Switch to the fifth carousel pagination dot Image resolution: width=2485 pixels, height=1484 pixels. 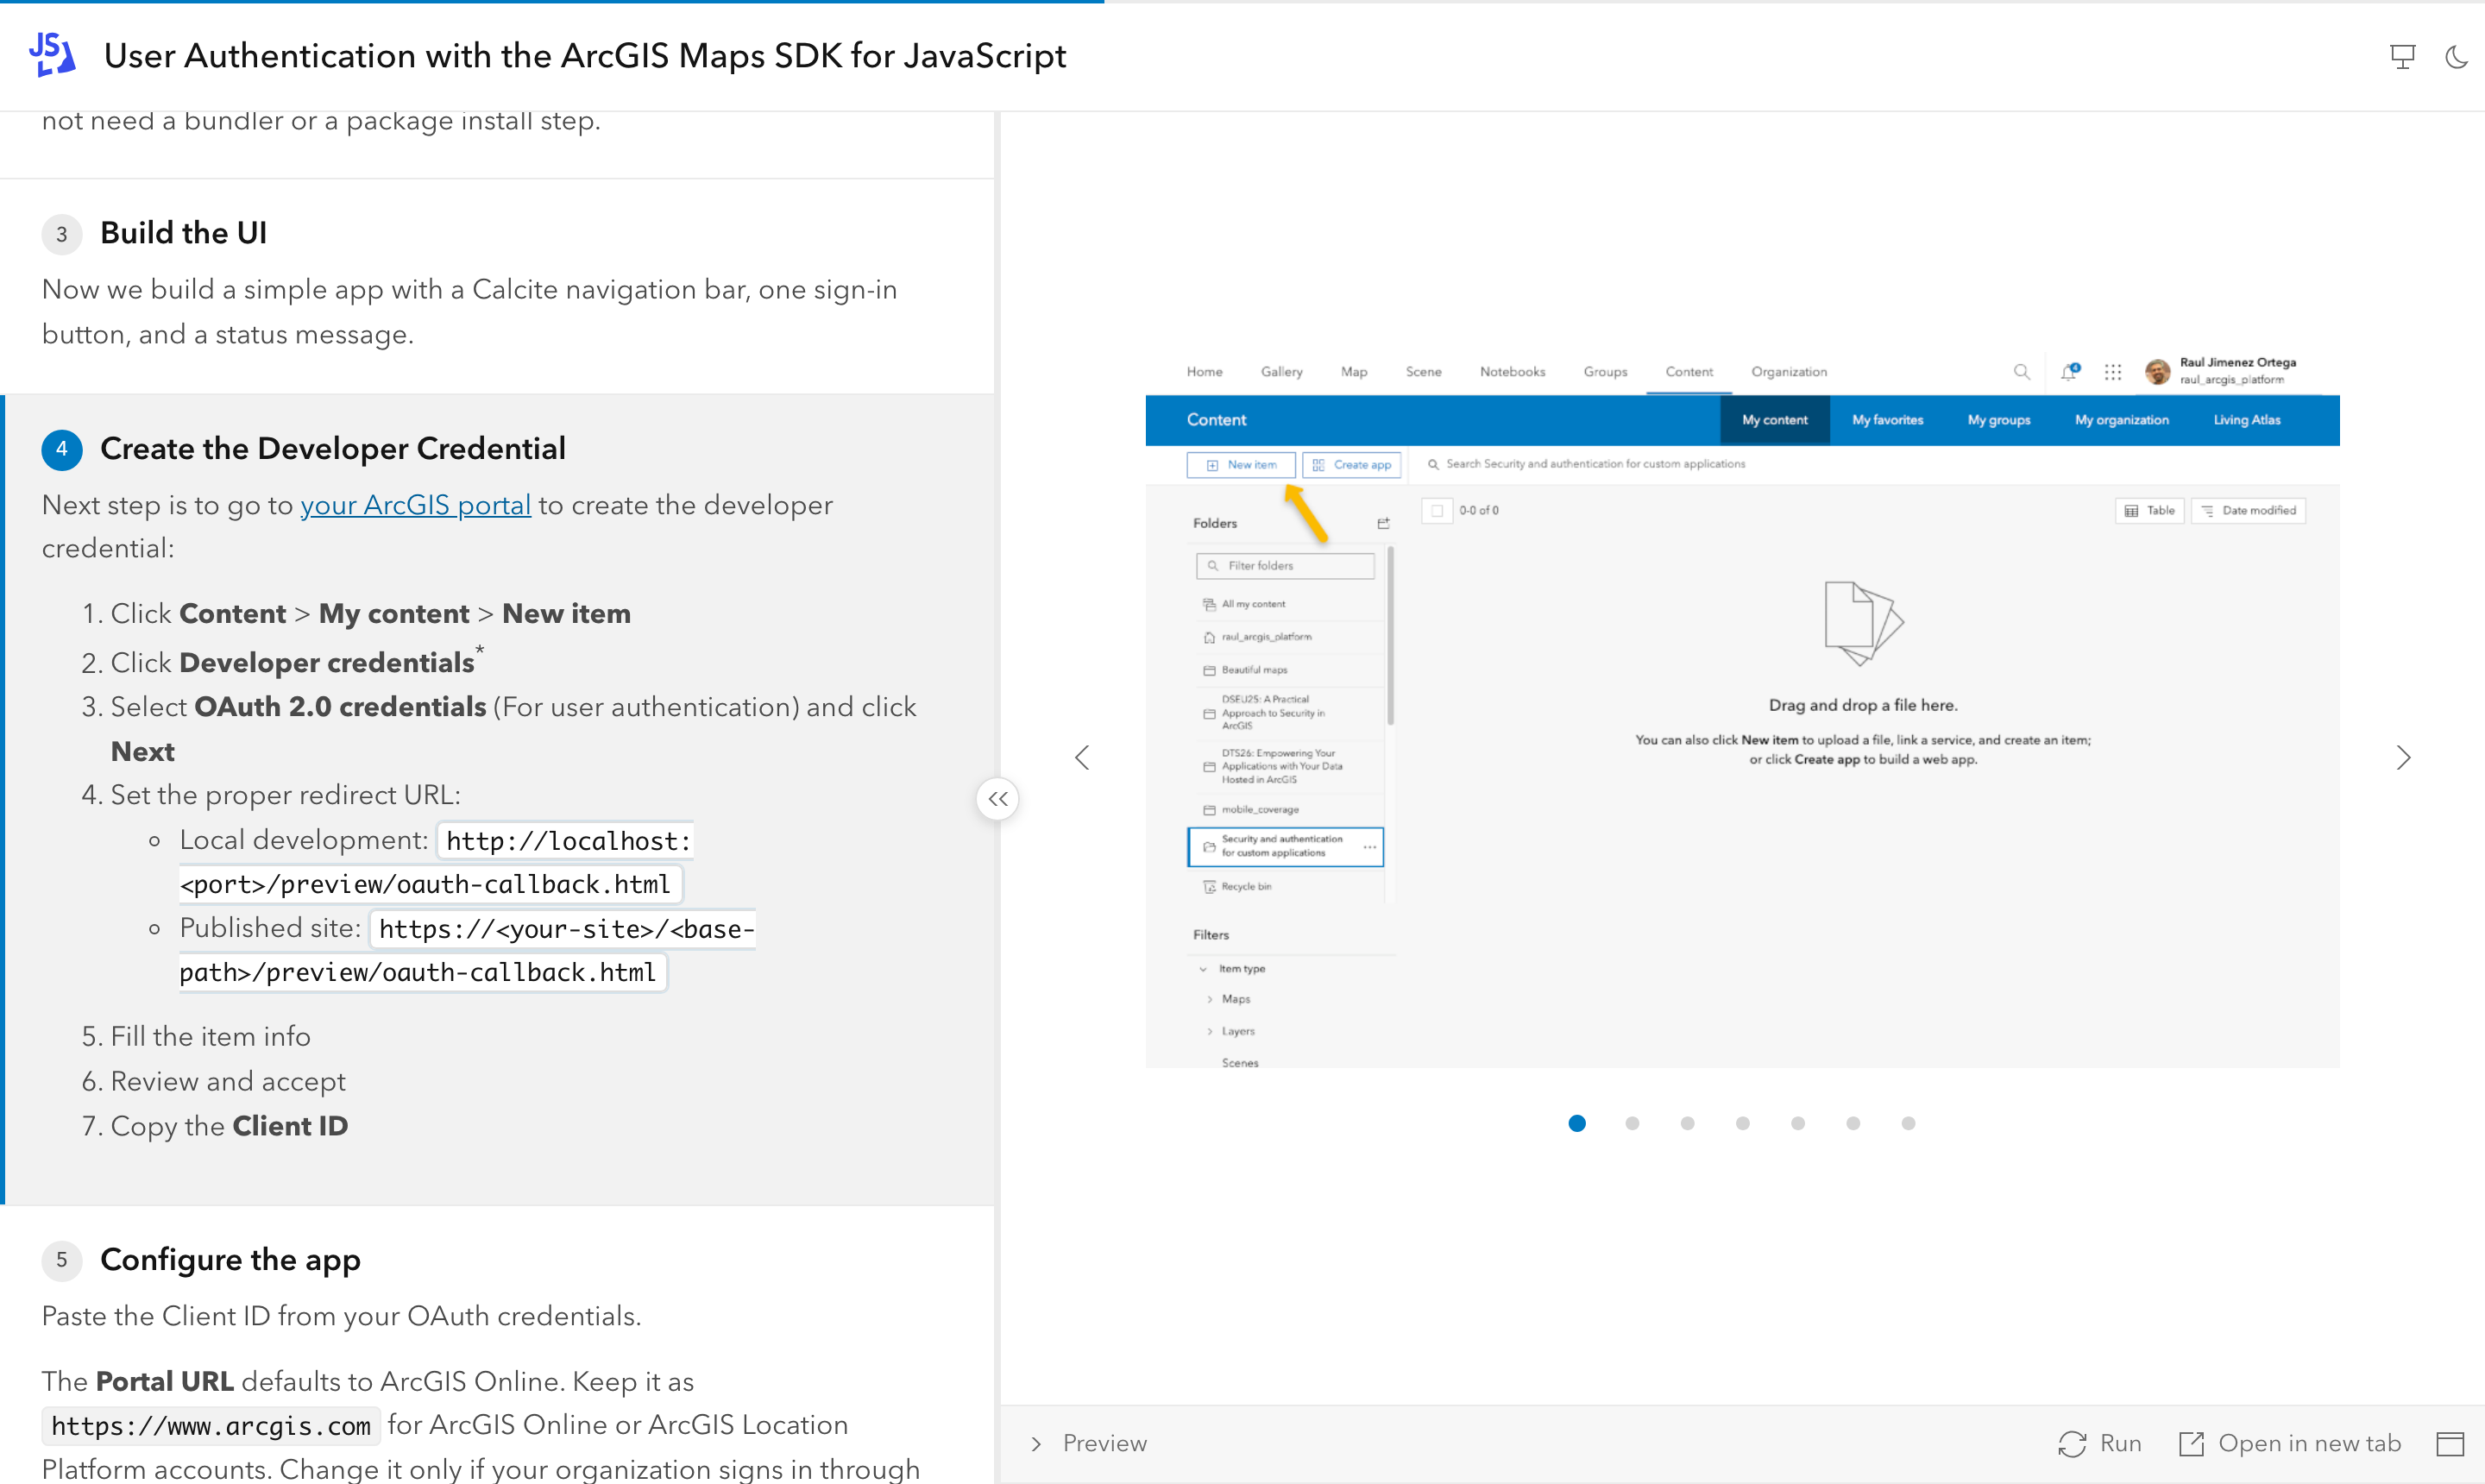tap(1797, 1123)
